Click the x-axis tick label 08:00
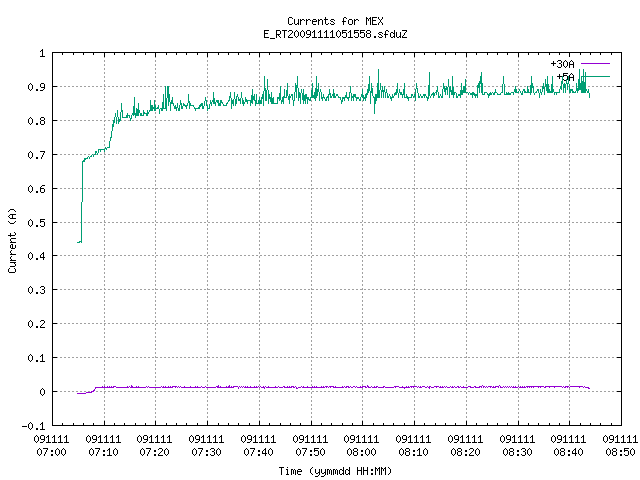 pyautogui.click(x=362, y=452)
